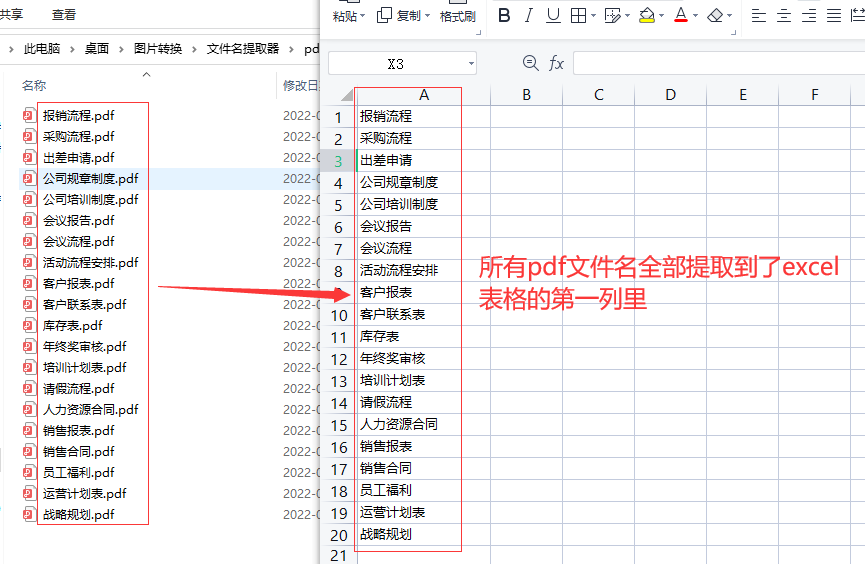Image resolution: width=865 pixels, height=564 pixels.
Task: Open the 共享 tab in File Explorer
Action: coord(11,14)
